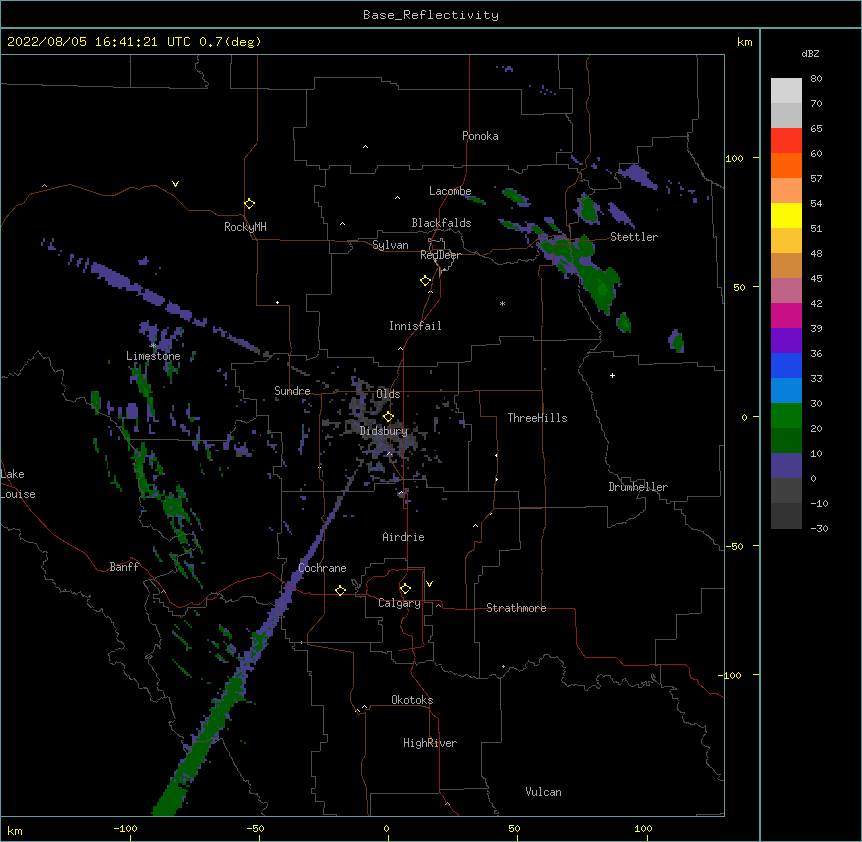Click the Banff label
This screenshot has height=842, width=862.
click(x=124, y=567)
